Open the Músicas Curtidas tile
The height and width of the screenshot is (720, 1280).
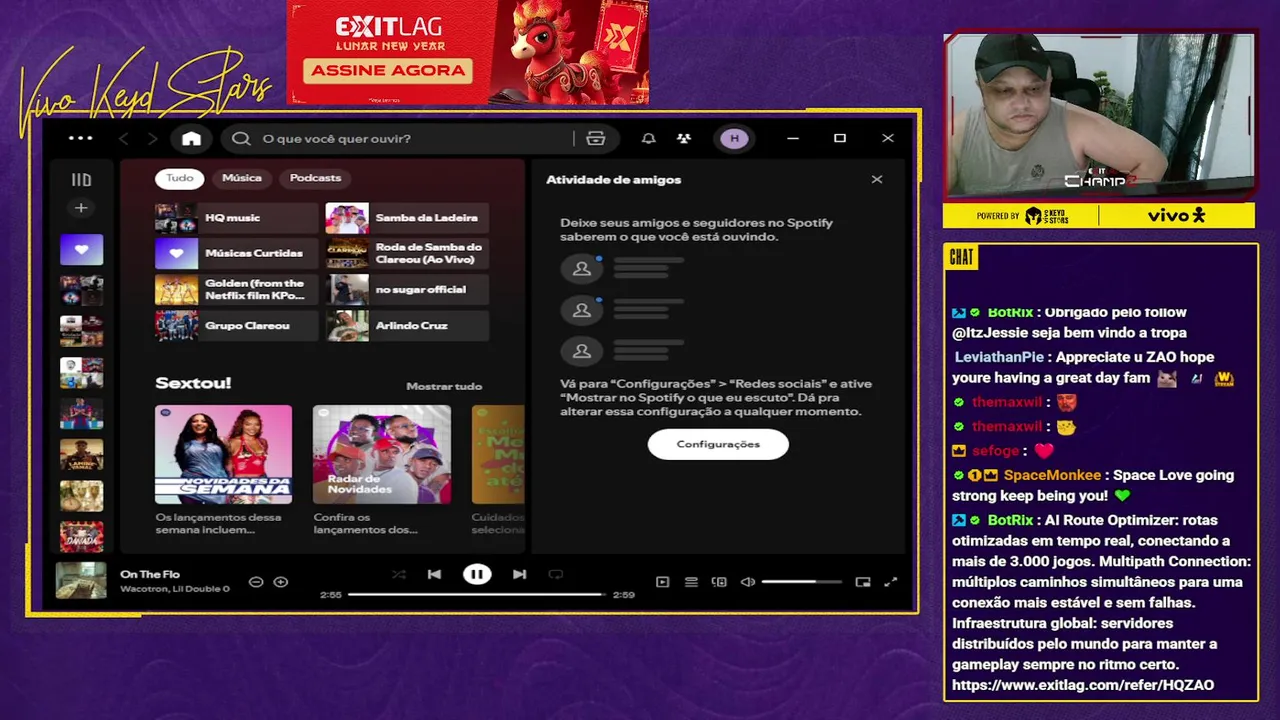coord(236,254)
